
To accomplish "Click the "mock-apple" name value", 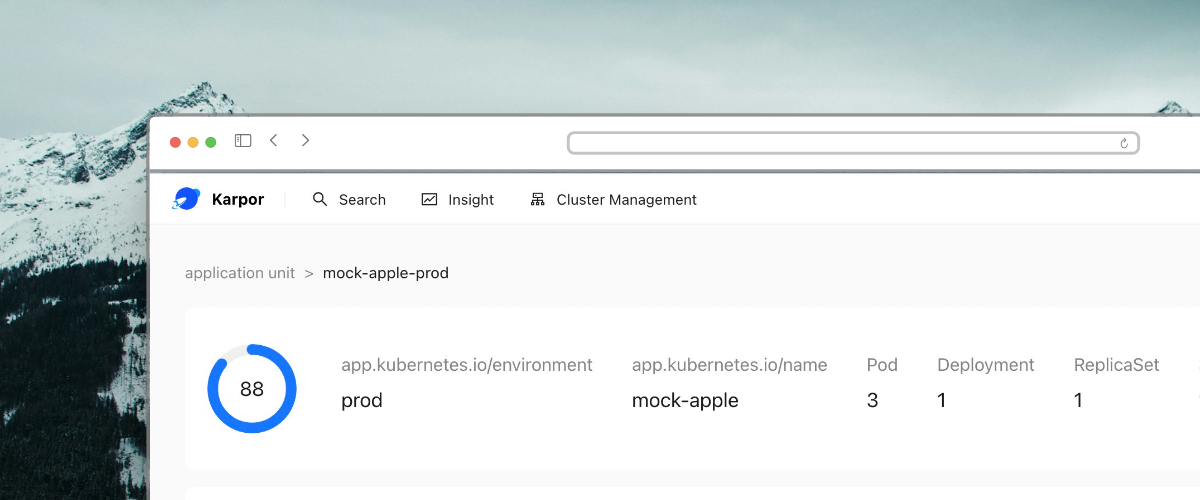I will point(685,401).
